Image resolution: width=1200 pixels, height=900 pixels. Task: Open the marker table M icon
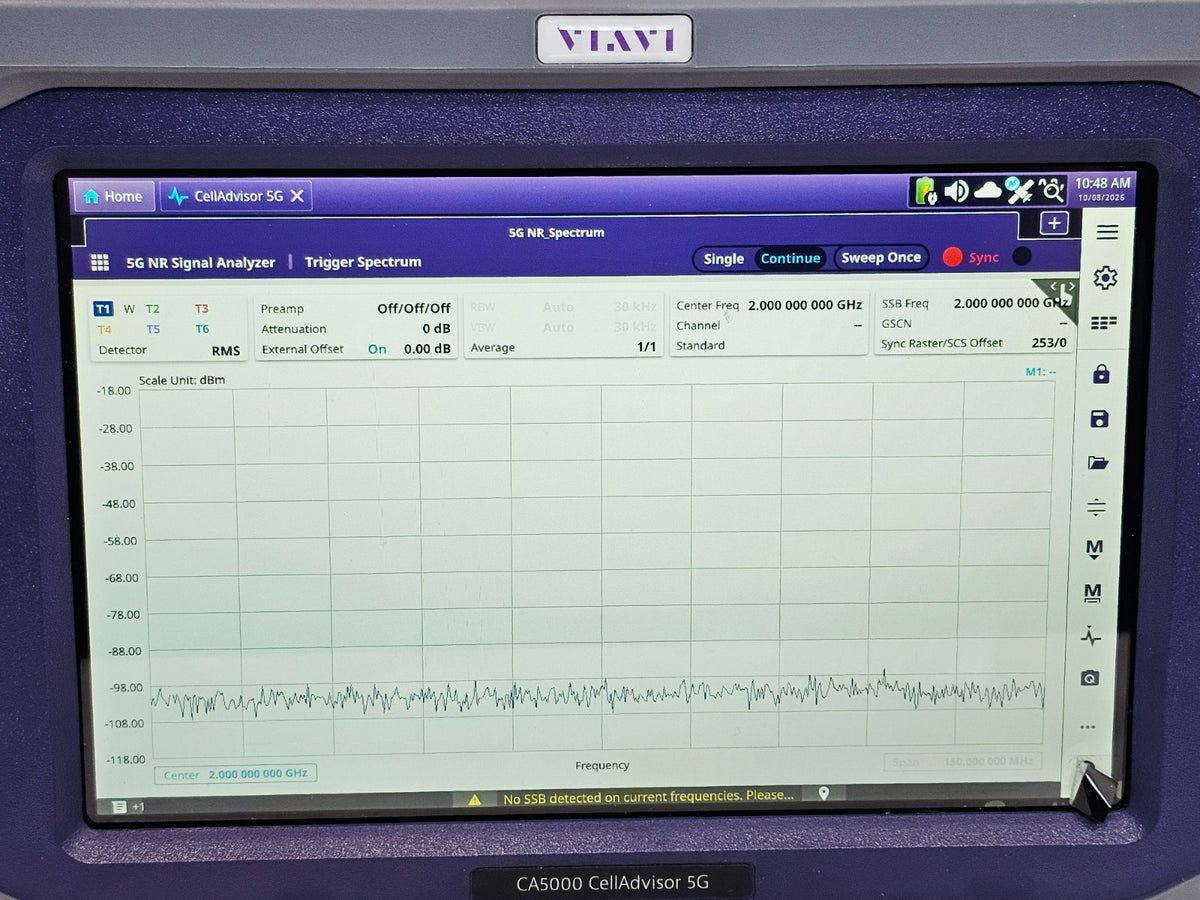[1093, 593]
